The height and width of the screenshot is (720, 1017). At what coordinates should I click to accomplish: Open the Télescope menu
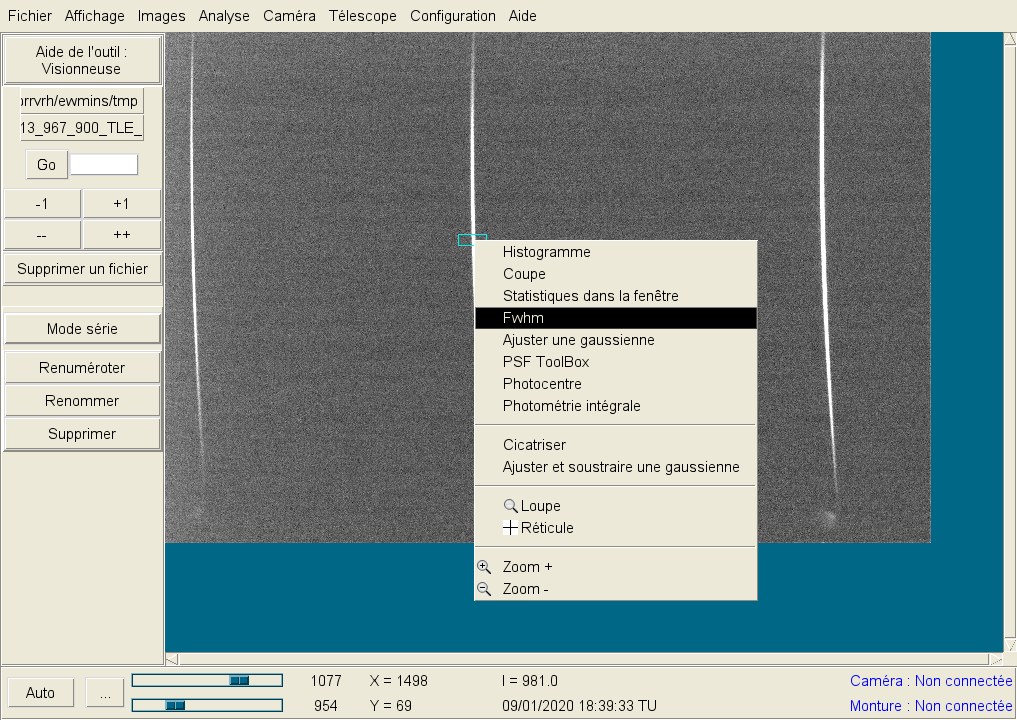click(x=362, y=16)
